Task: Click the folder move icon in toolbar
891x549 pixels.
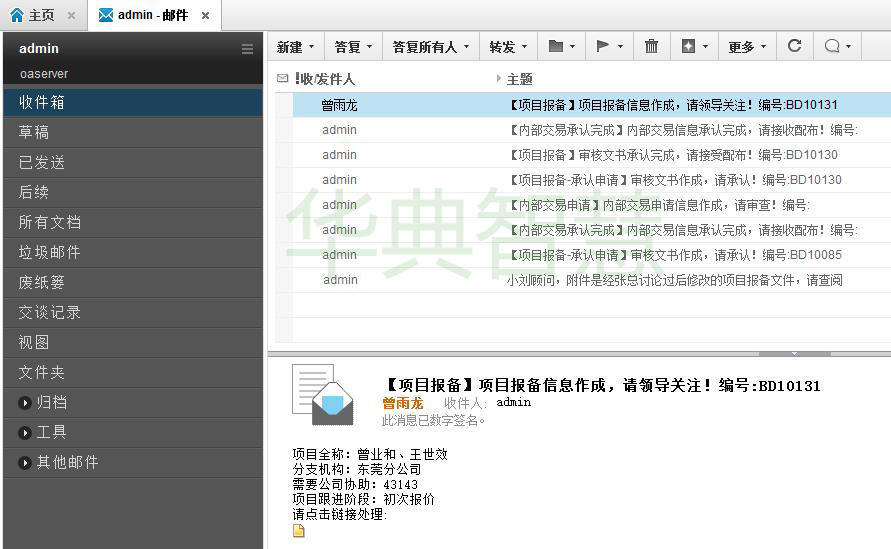Action: coord(556,46)
